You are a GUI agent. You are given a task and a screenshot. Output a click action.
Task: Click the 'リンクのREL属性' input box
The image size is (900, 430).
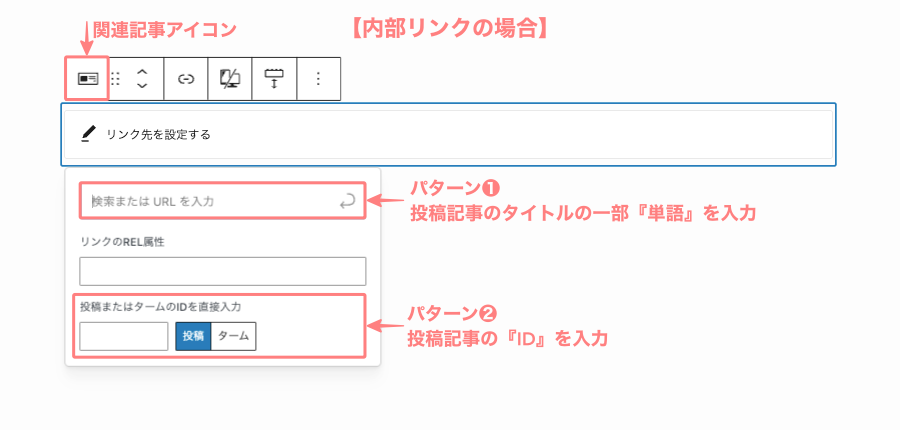click(x=222, y=271)
